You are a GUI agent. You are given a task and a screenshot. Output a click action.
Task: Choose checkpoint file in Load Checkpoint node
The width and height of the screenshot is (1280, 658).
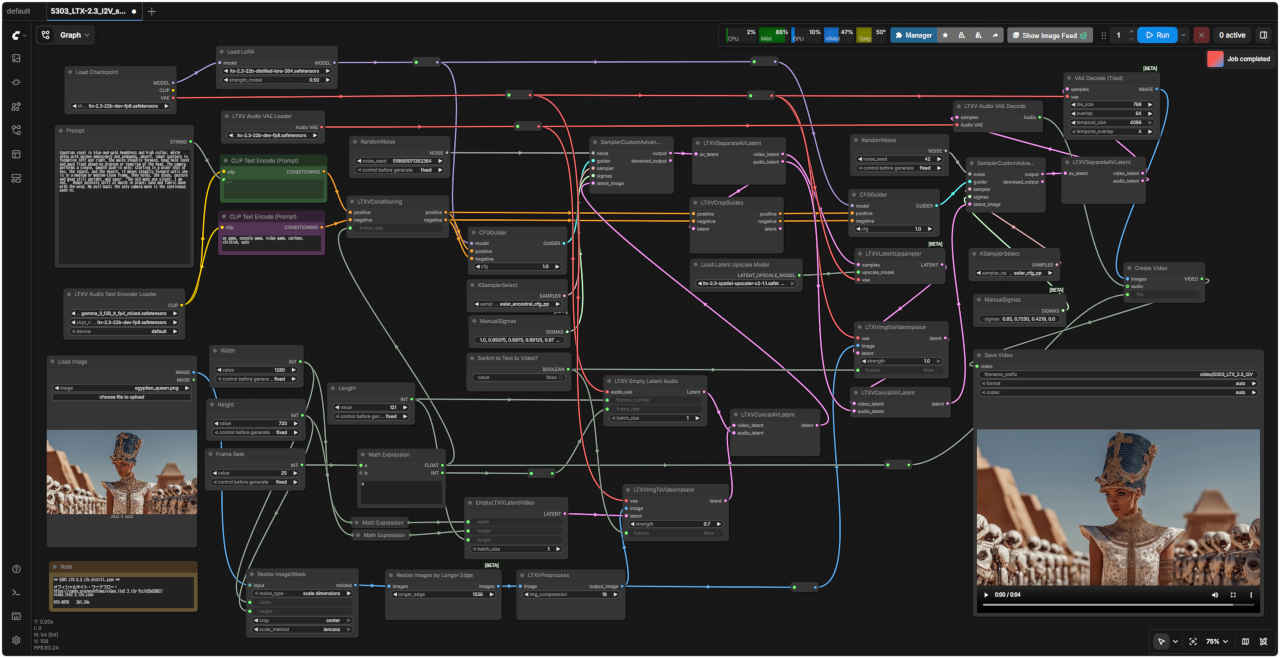120,106
